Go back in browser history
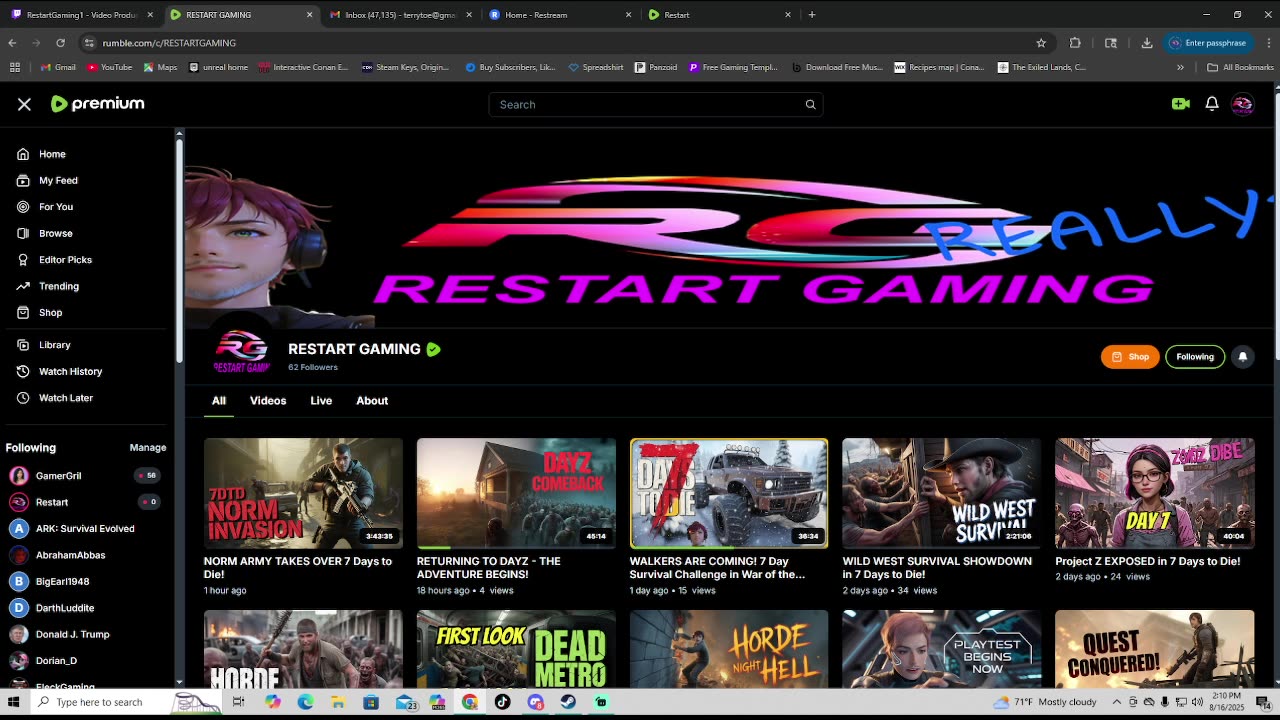1280x720 pixels. (x=12, y=43)
